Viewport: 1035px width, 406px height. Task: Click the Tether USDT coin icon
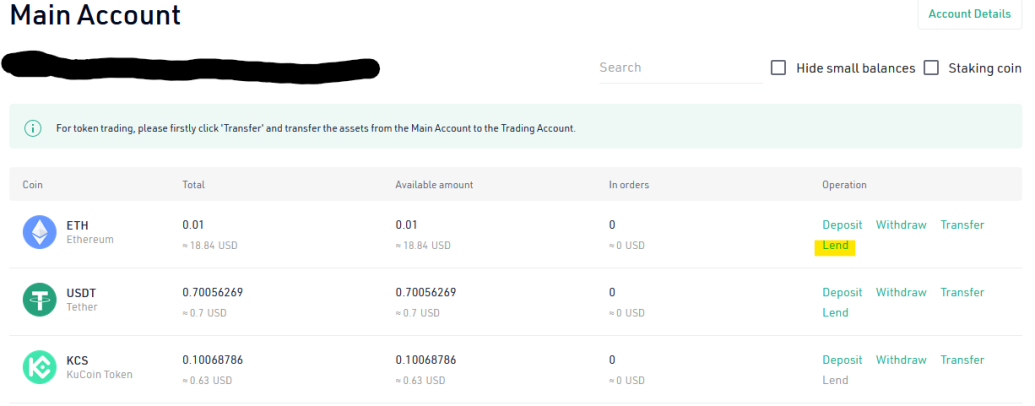coord(40,300)
